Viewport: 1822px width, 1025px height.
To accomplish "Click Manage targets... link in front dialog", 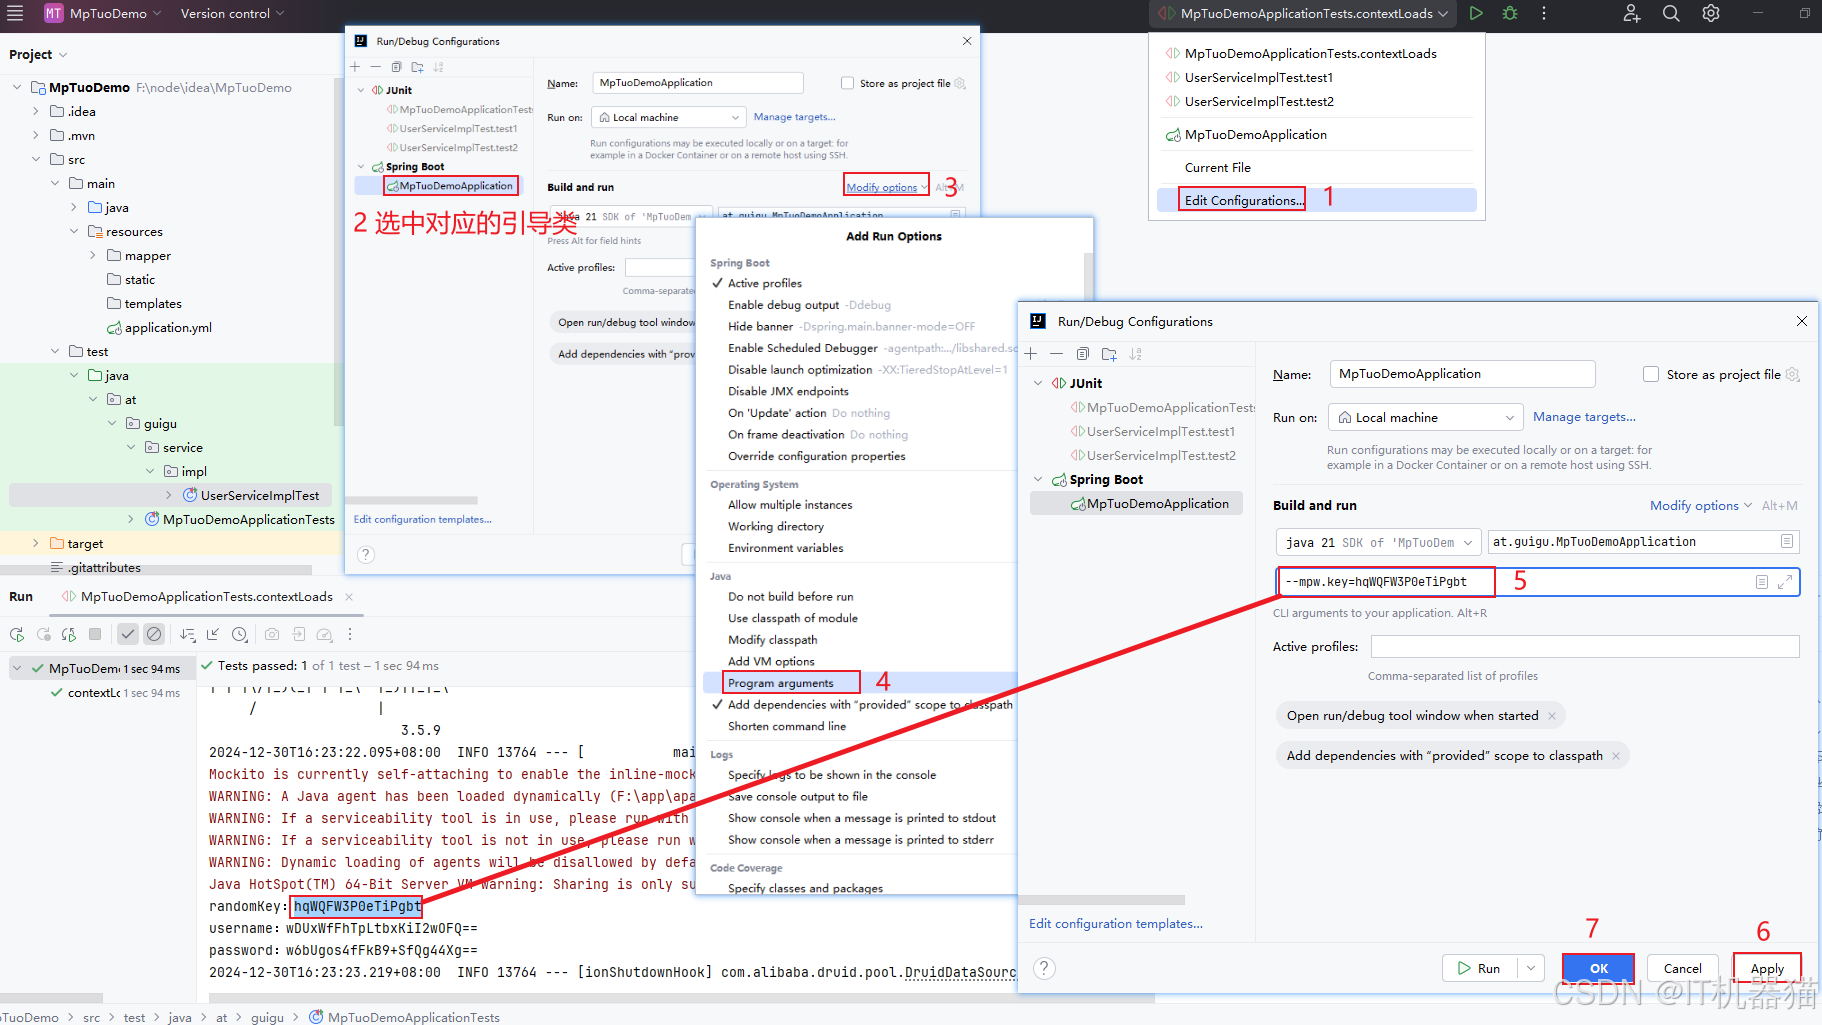I will [x=1584, y=417].
